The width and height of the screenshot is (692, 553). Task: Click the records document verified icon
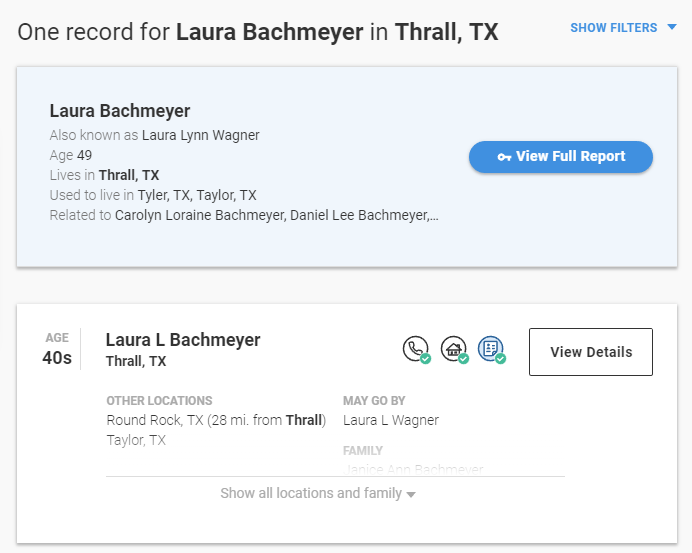[492, 350]
